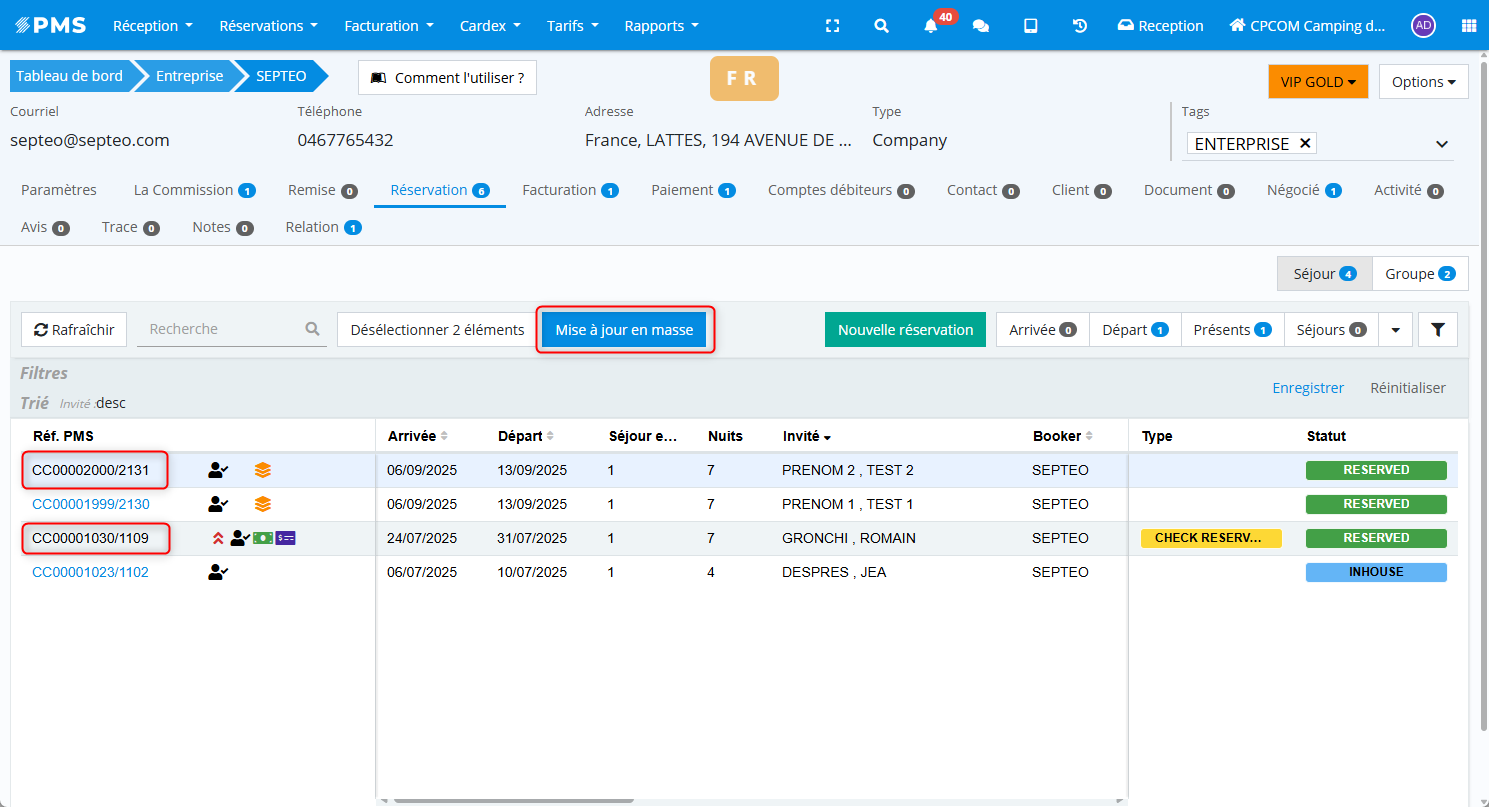Image resolution: width=1489 pixels, height=807 pixels.
Task: Open the chat messages icon
Action: pos(981,26)
